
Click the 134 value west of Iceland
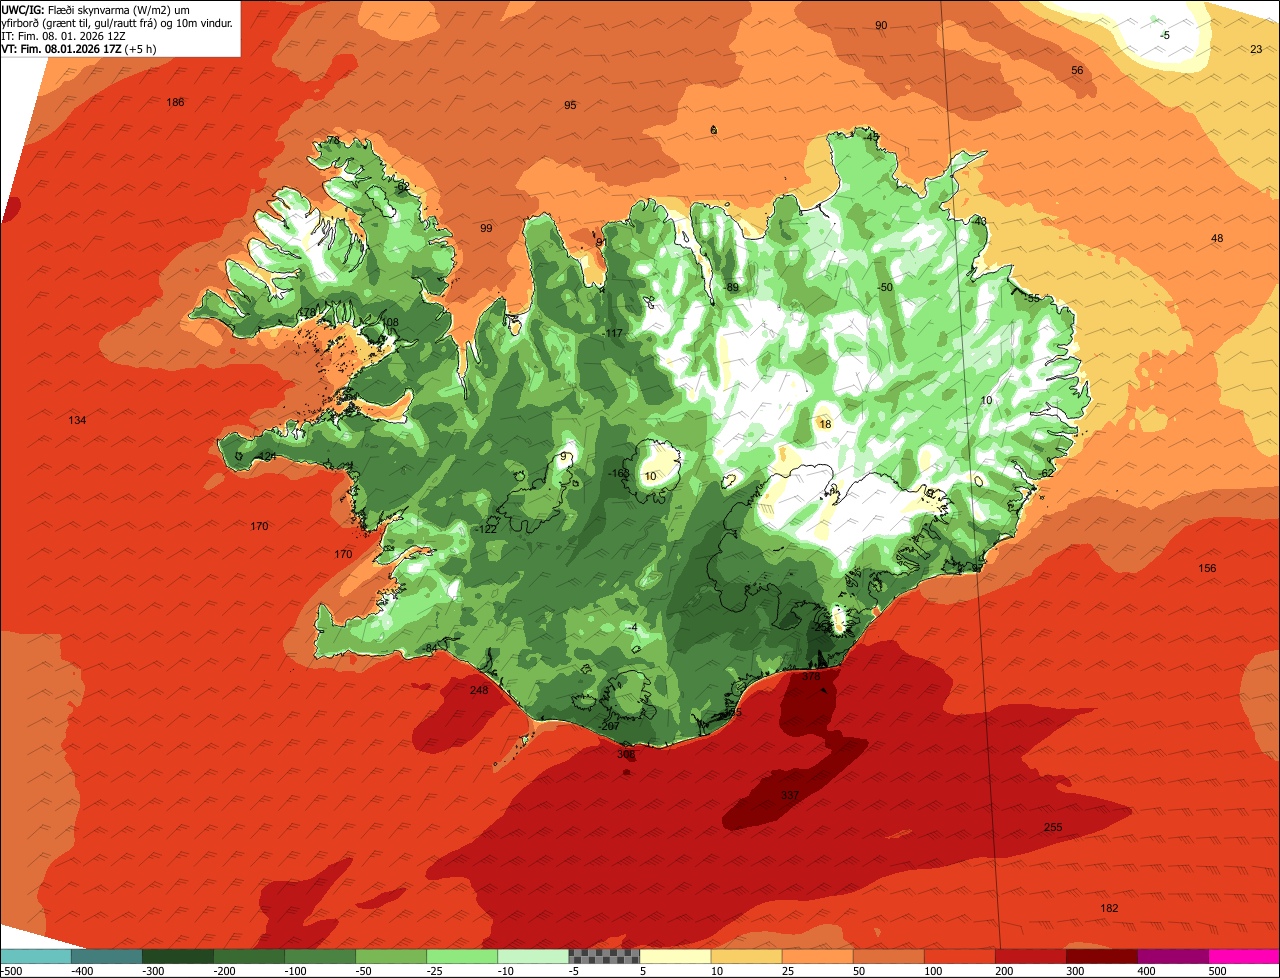pos(77,420)
